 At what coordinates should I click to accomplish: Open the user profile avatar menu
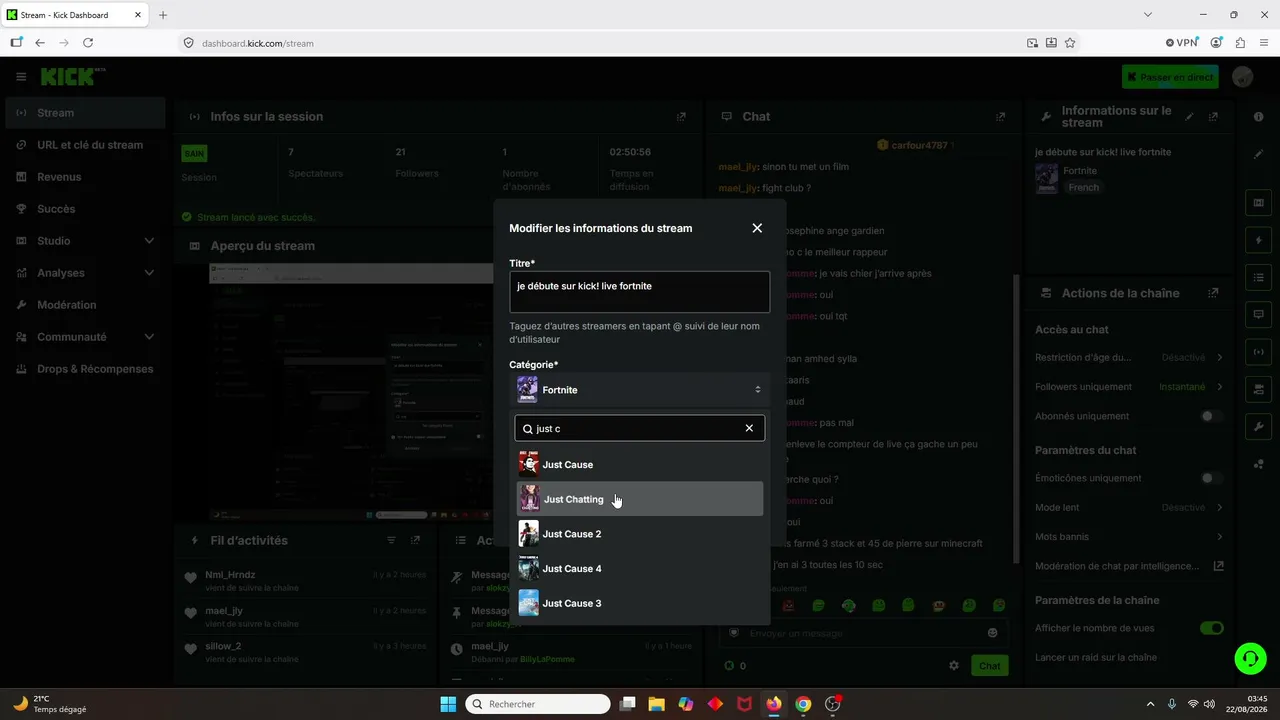[1243, 77]
